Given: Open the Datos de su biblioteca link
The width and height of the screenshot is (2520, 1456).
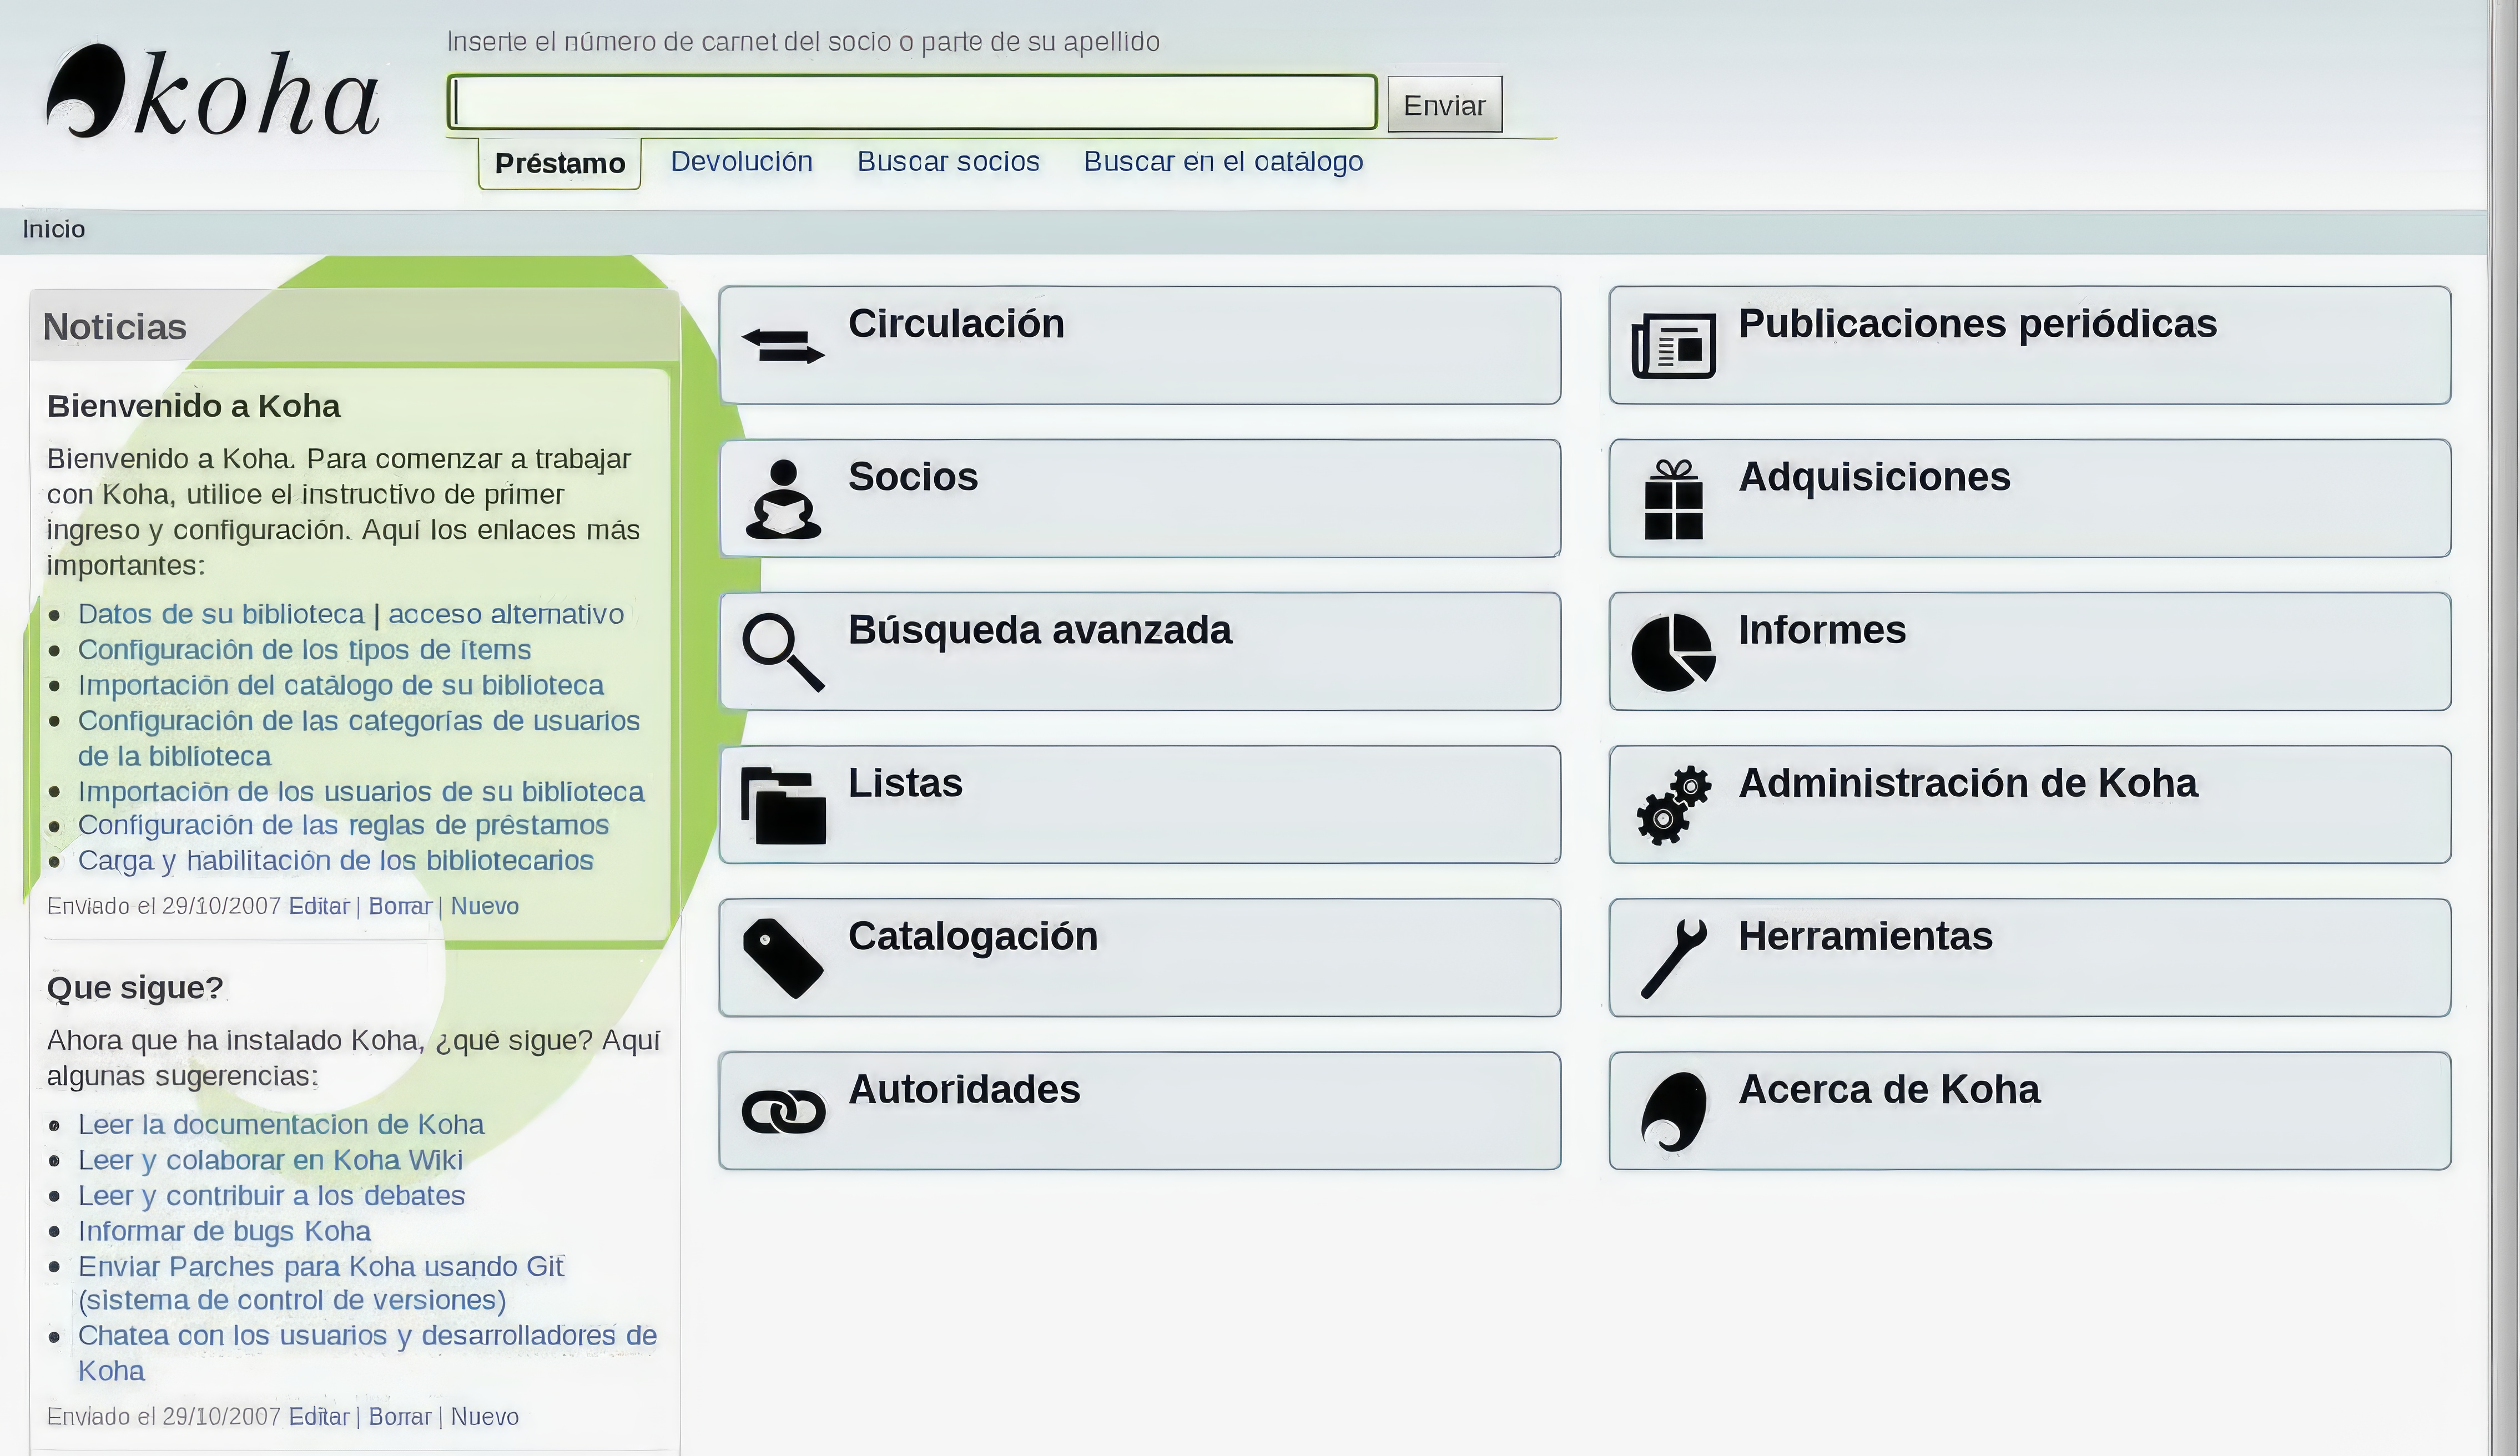Looking at the screenshot, I should [221, 614].
